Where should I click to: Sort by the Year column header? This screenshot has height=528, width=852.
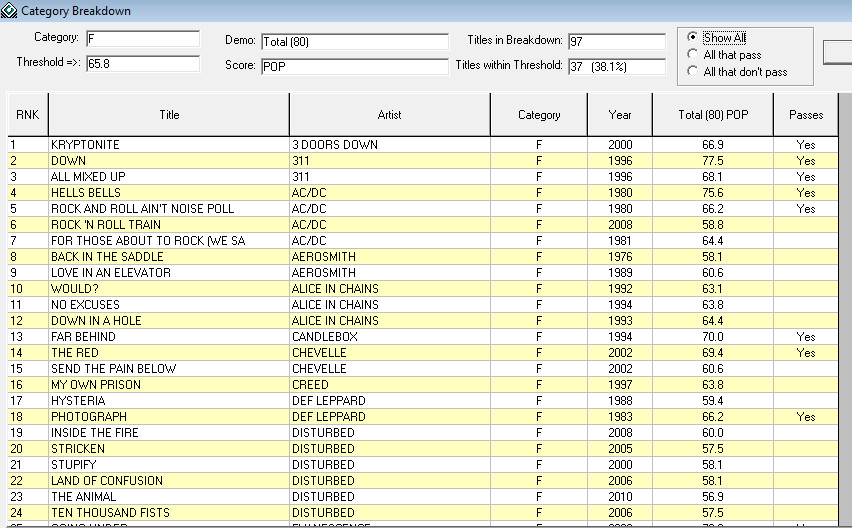click(620, 115)
